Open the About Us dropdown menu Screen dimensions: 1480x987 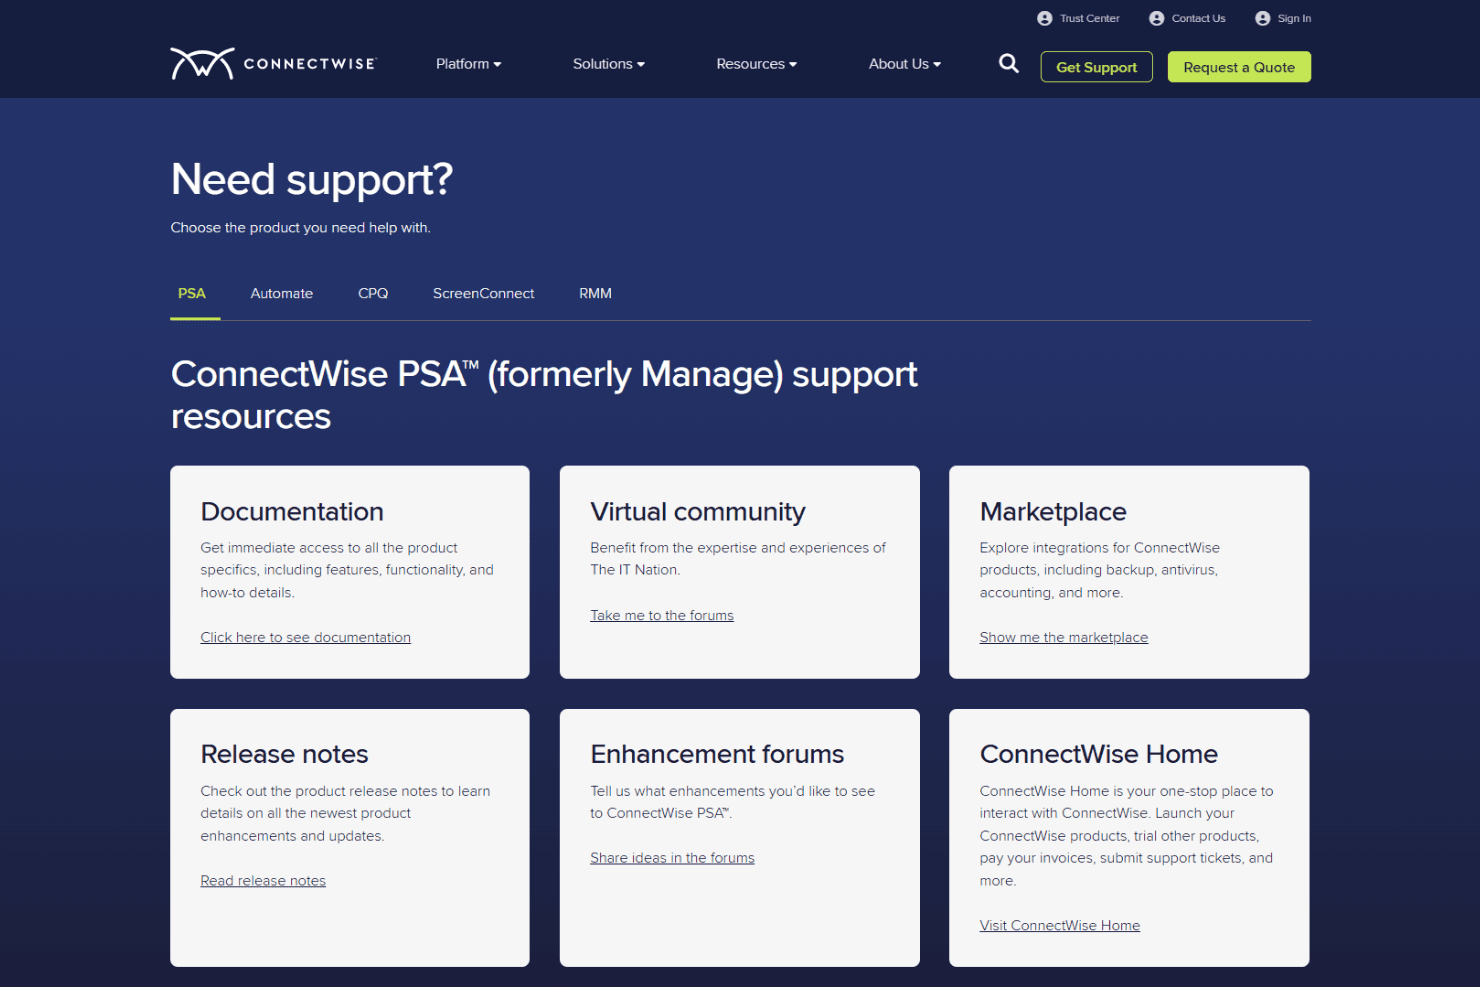click(904, 64)
